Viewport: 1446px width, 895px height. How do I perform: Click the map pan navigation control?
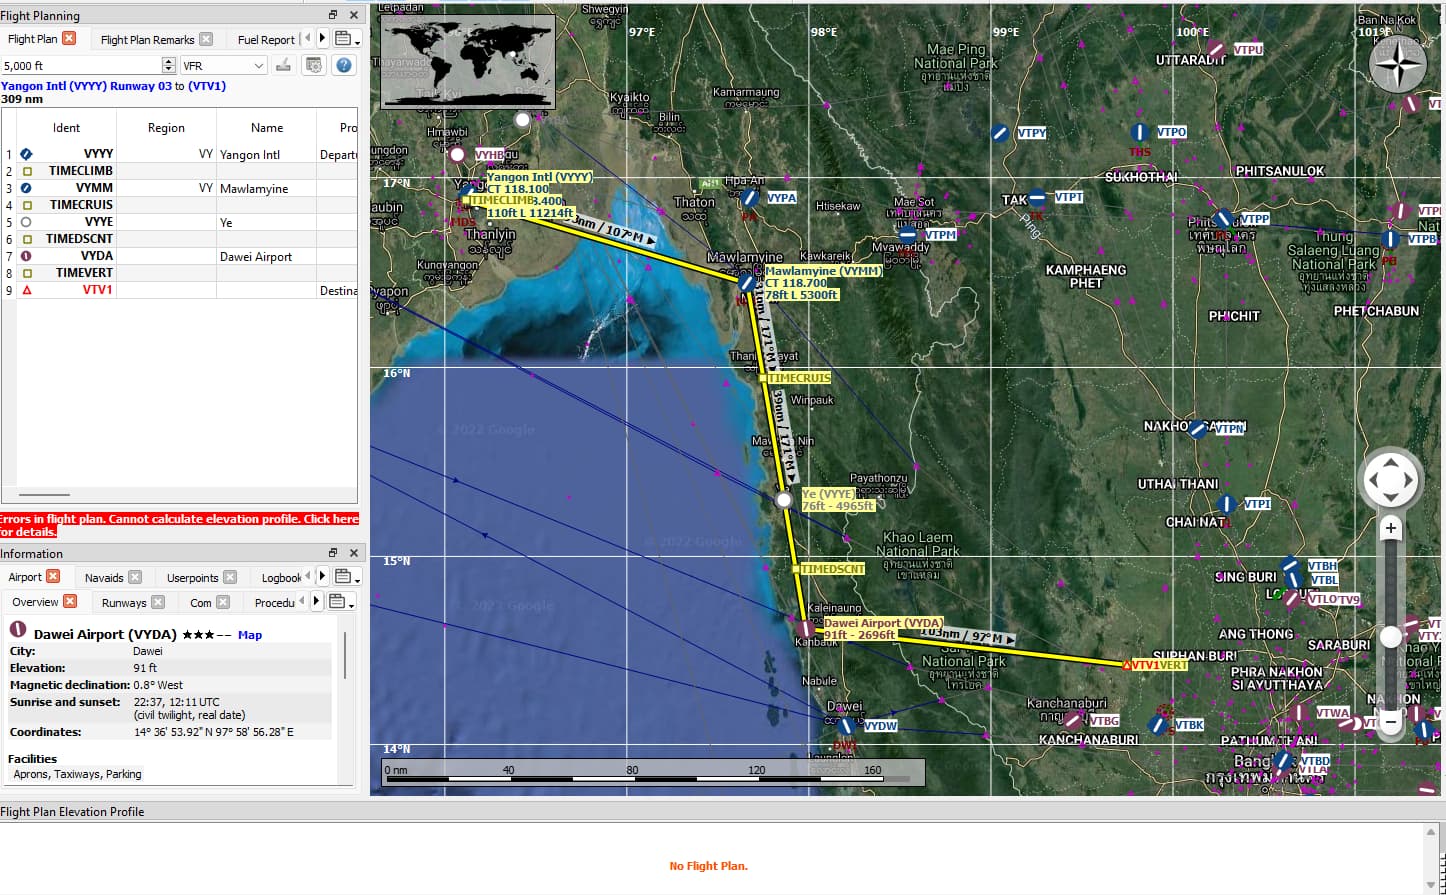[x=1390, y=481]
